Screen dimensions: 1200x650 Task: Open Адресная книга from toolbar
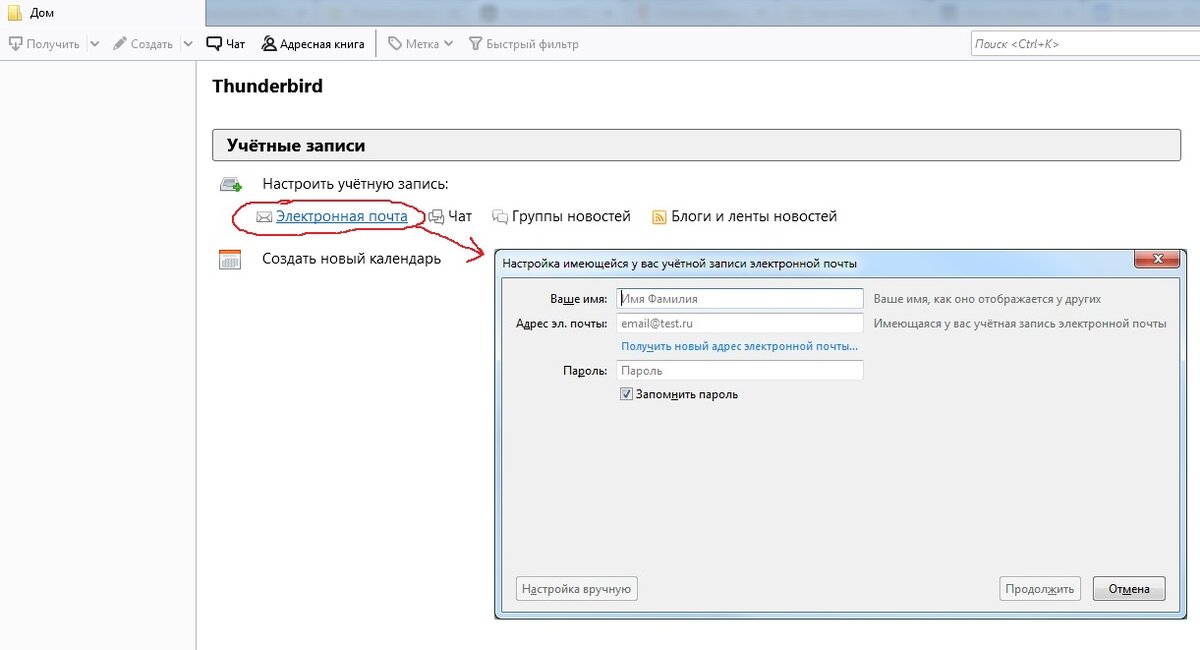click(x=312, y=44)
